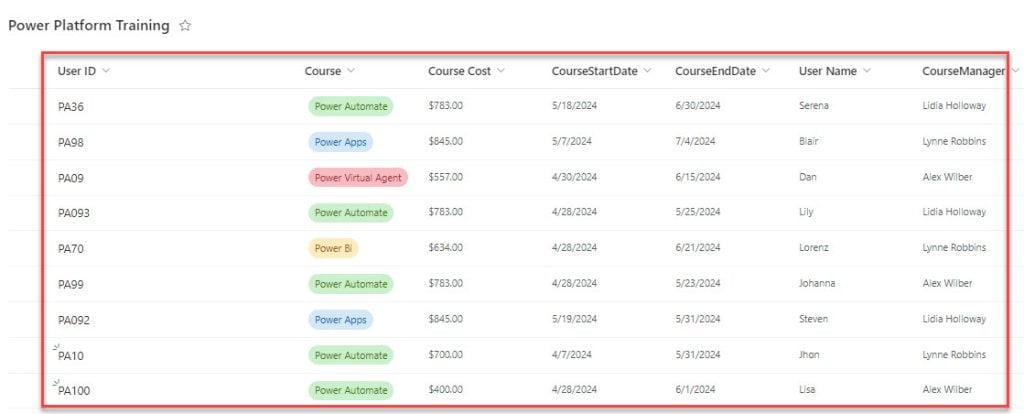Select the $400.00 cost cell
1024x414 pixels.
tap(445, 389)
